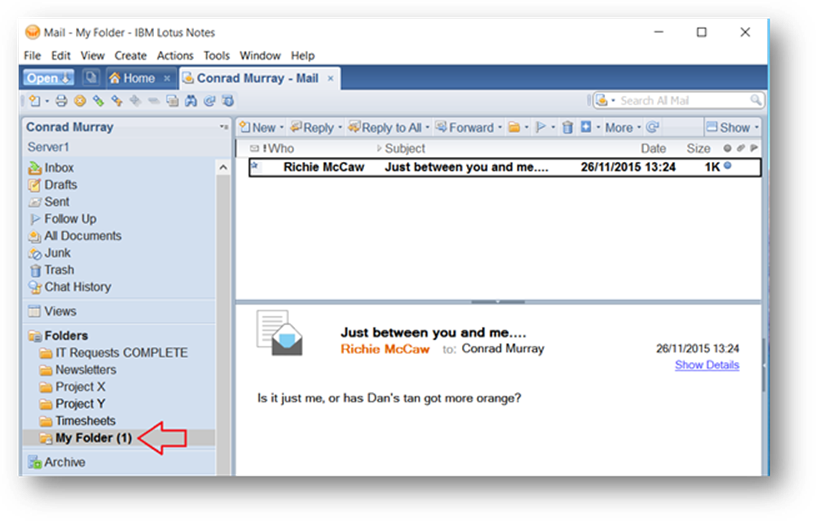Click the new message icon in top toolbar
The image size is (816, 521).
(x=35, y=100)
